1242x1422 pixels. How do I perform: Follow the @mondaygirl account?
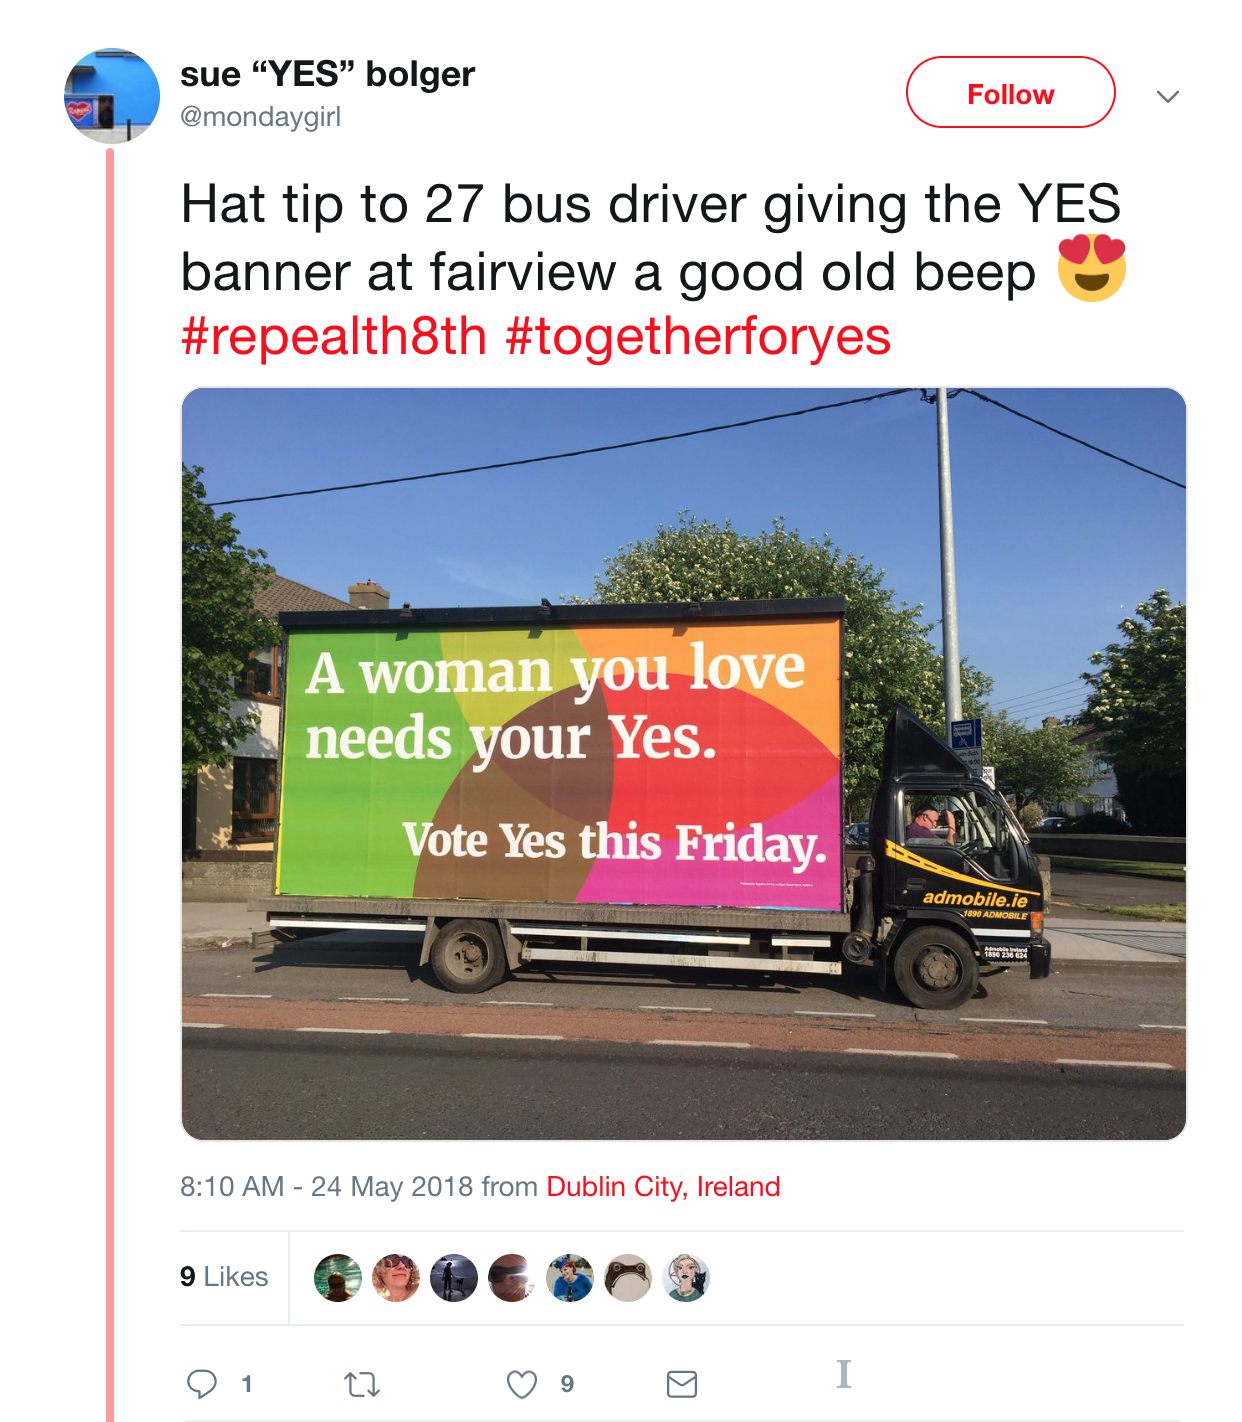pos(1010,93)
